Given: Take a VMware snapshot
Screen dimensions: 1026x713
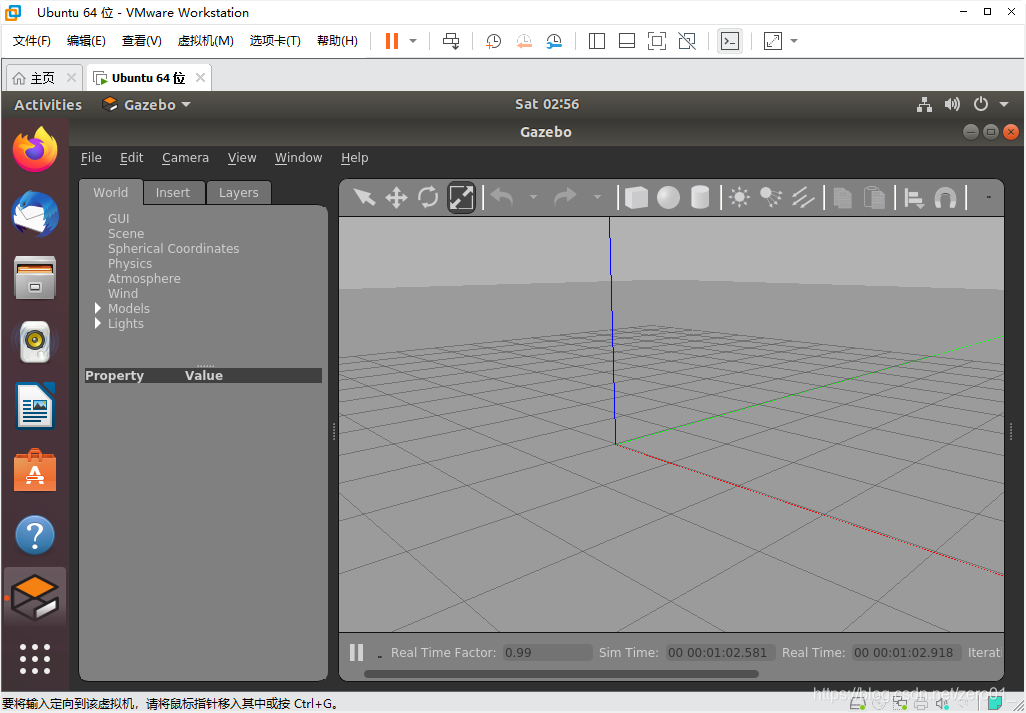Looking at the screenshot, I should point(493,41).
